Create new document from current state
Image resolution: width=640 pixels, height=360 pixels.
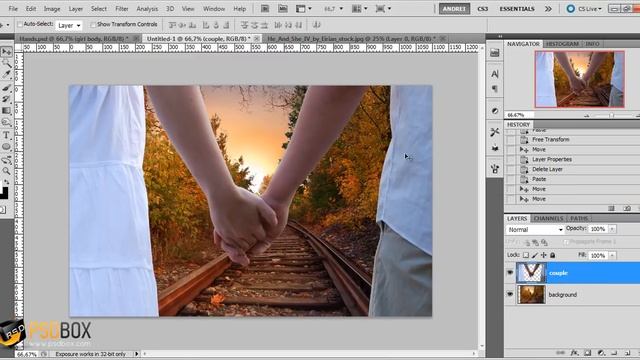(611, 208)
